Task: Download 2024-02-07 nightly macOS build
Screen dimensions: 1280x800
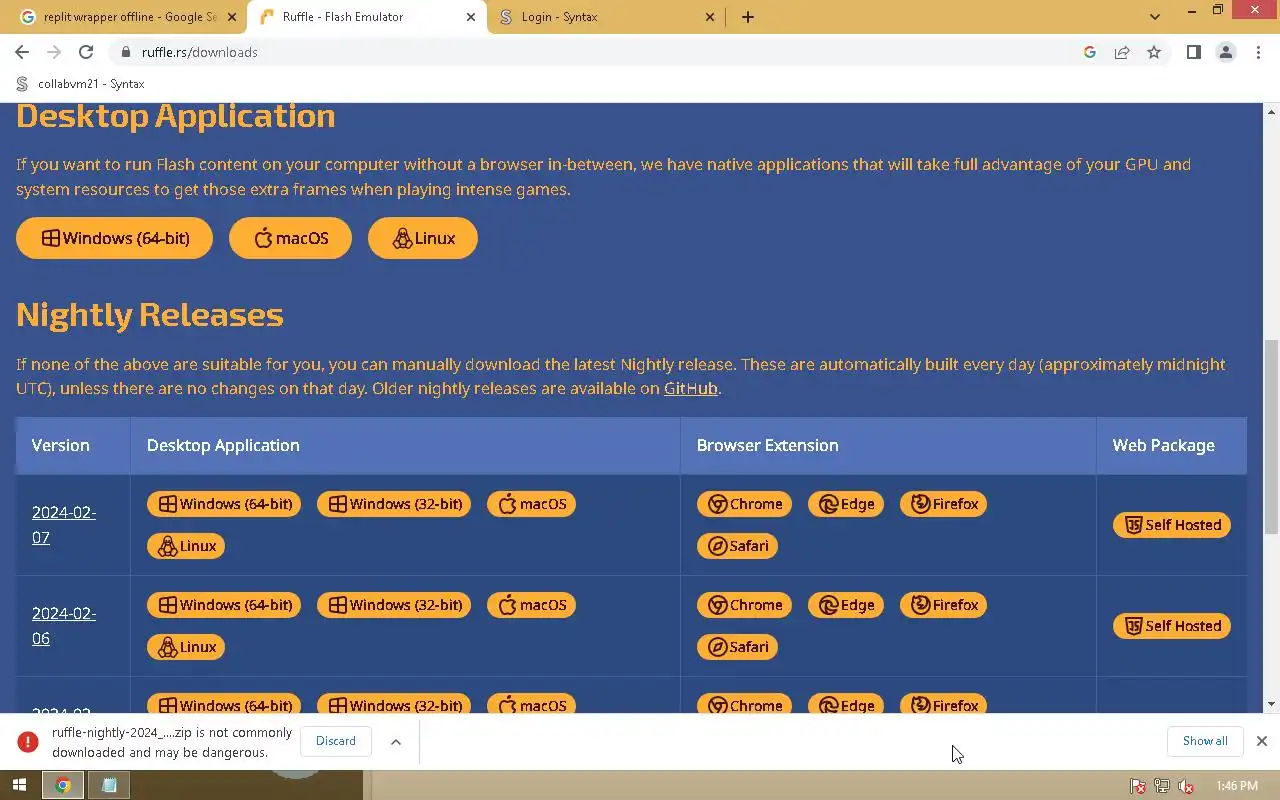Action: [x=531, y=504]
